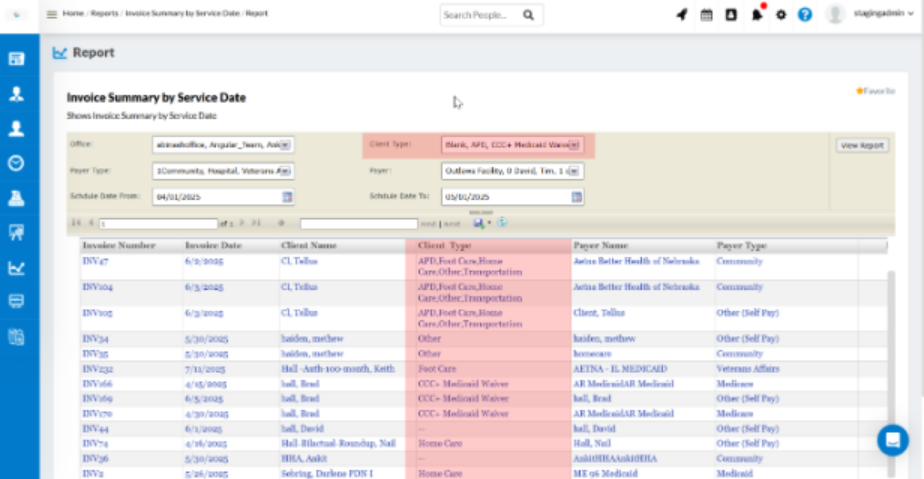The height and width of the screenshot is (479, 924).
Task: Click the calendar icon in top header
Action: (x=706, y=15)
